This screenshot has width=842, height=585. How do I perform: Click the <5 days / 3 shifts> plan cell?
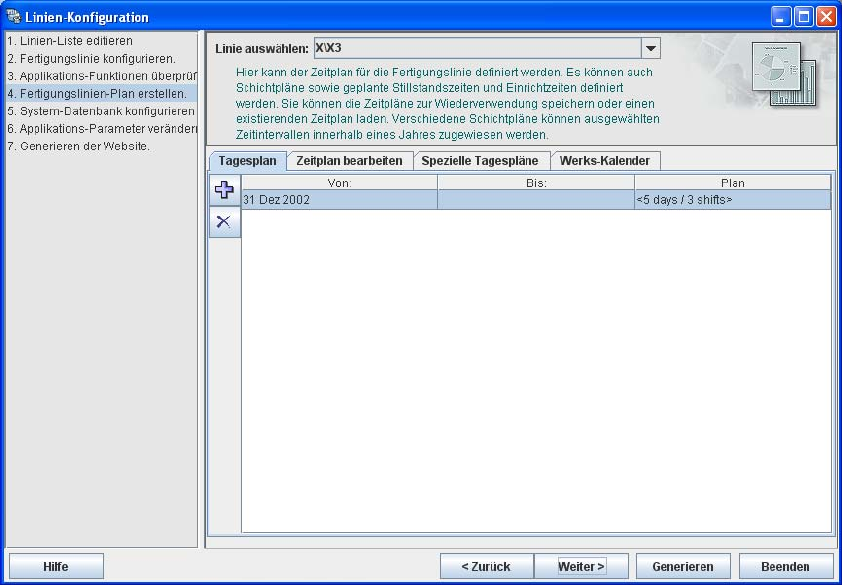[x=732, y=200]
